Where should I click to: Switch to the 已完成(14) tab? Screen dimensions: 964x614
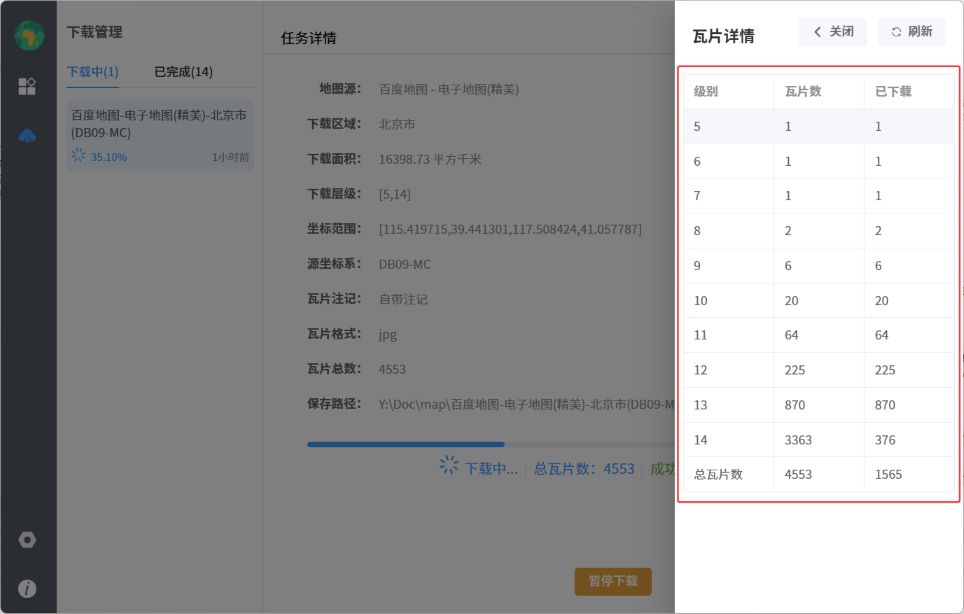[183, 72]
